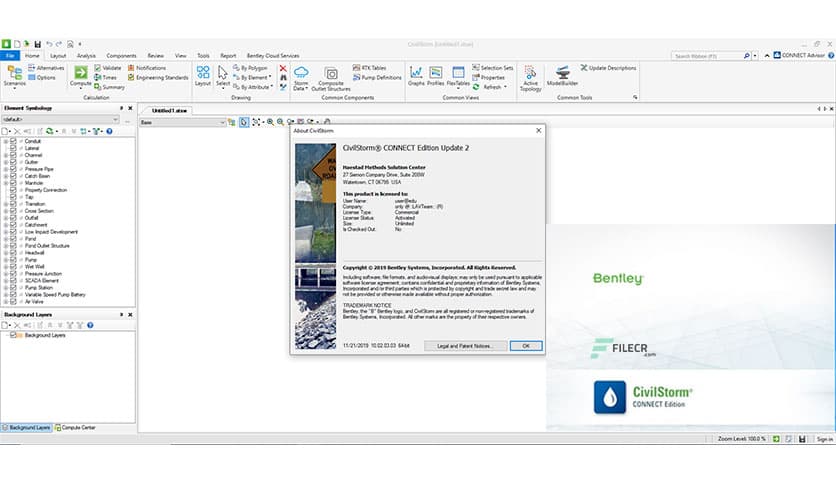Open CONNECT Advisor

(x=799, y=55)
